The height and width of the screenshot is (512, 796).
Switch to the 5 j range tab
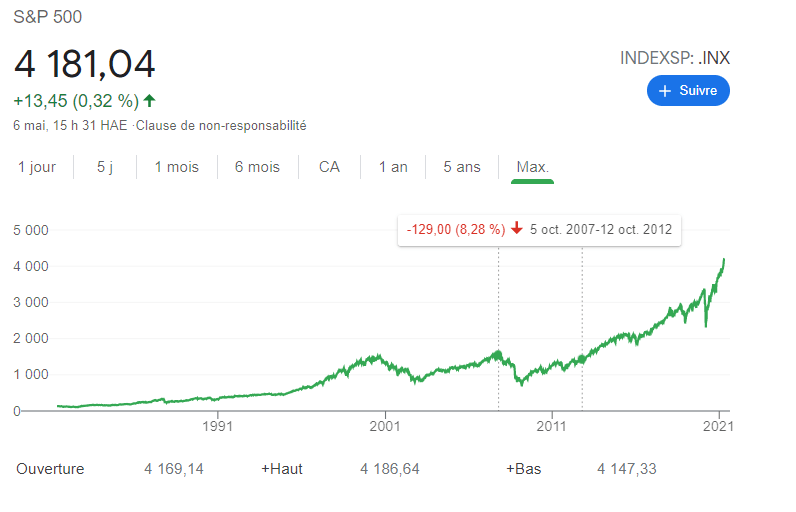pyautogui.click(x=105, y=167)
